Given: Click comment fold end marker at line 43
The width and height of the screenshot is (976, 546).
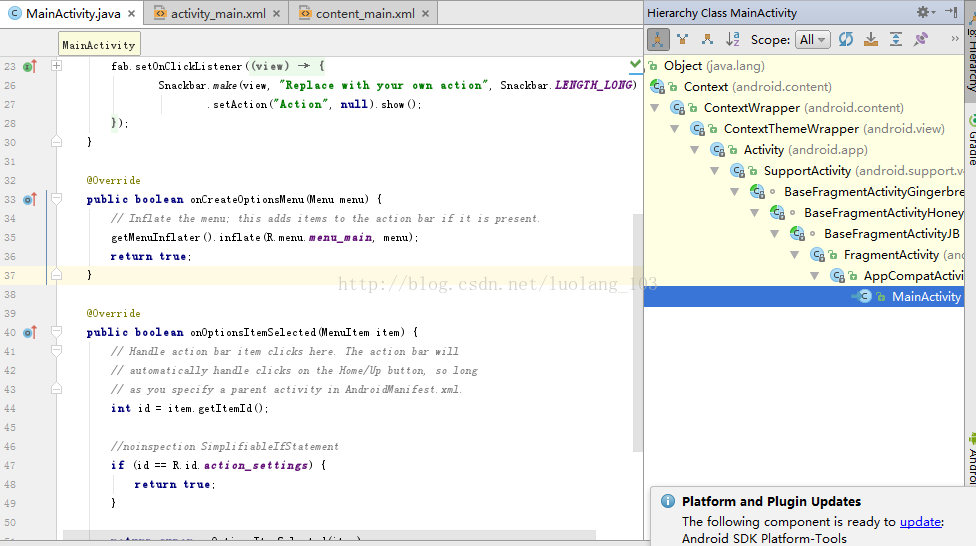Looking at the screenshot, I should point(56,389).
